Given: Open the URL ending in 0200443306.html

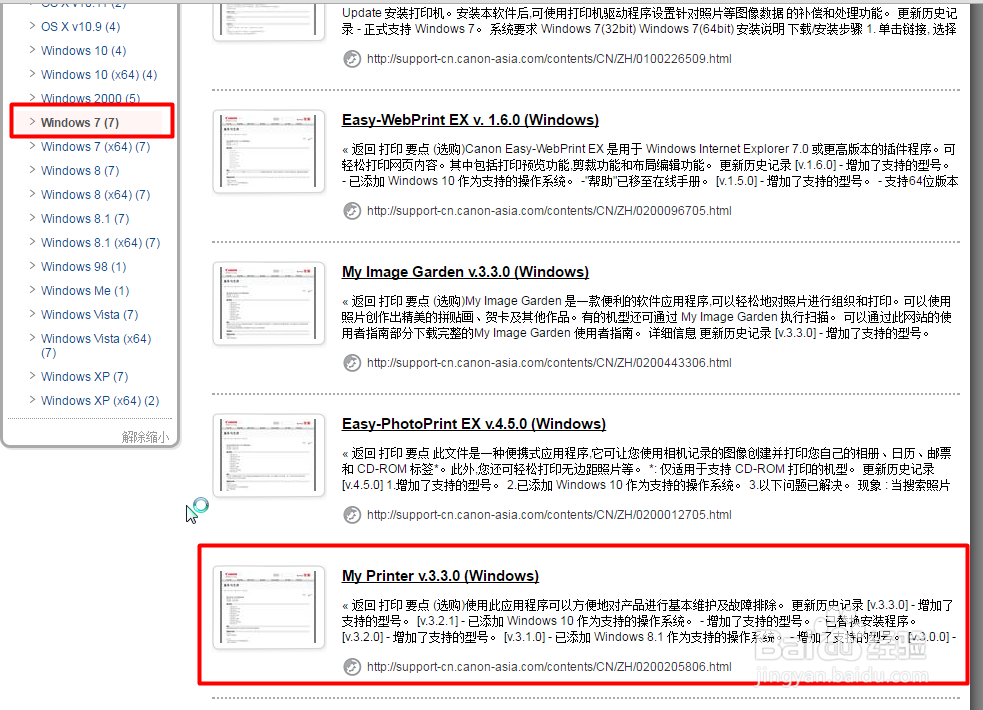Looking at the screenshot, I should [549, 363].
